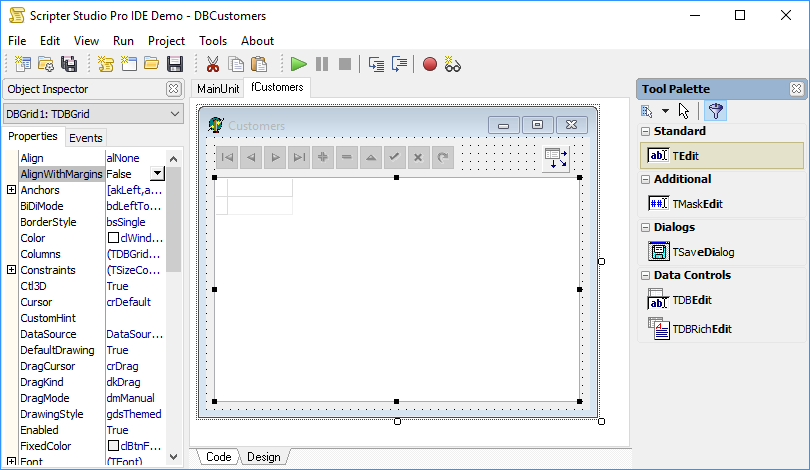Click the Add Watch glasses icon
This screenshot has width=810, height=470.
click(x=453, y=64)
